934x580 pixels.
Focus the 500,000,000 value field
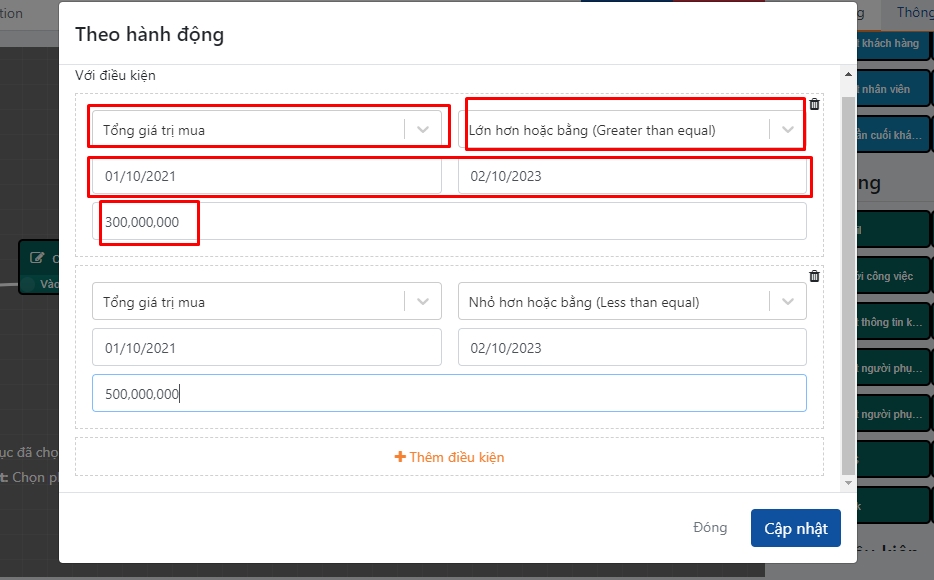click(450, 394)
